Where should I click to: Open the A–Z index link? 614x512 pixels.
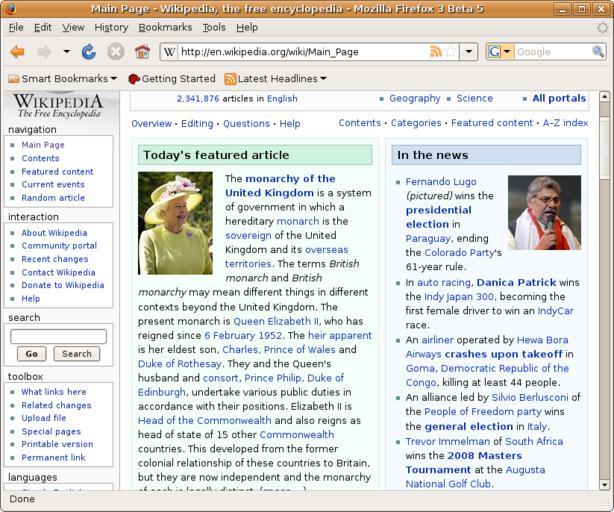565,123
